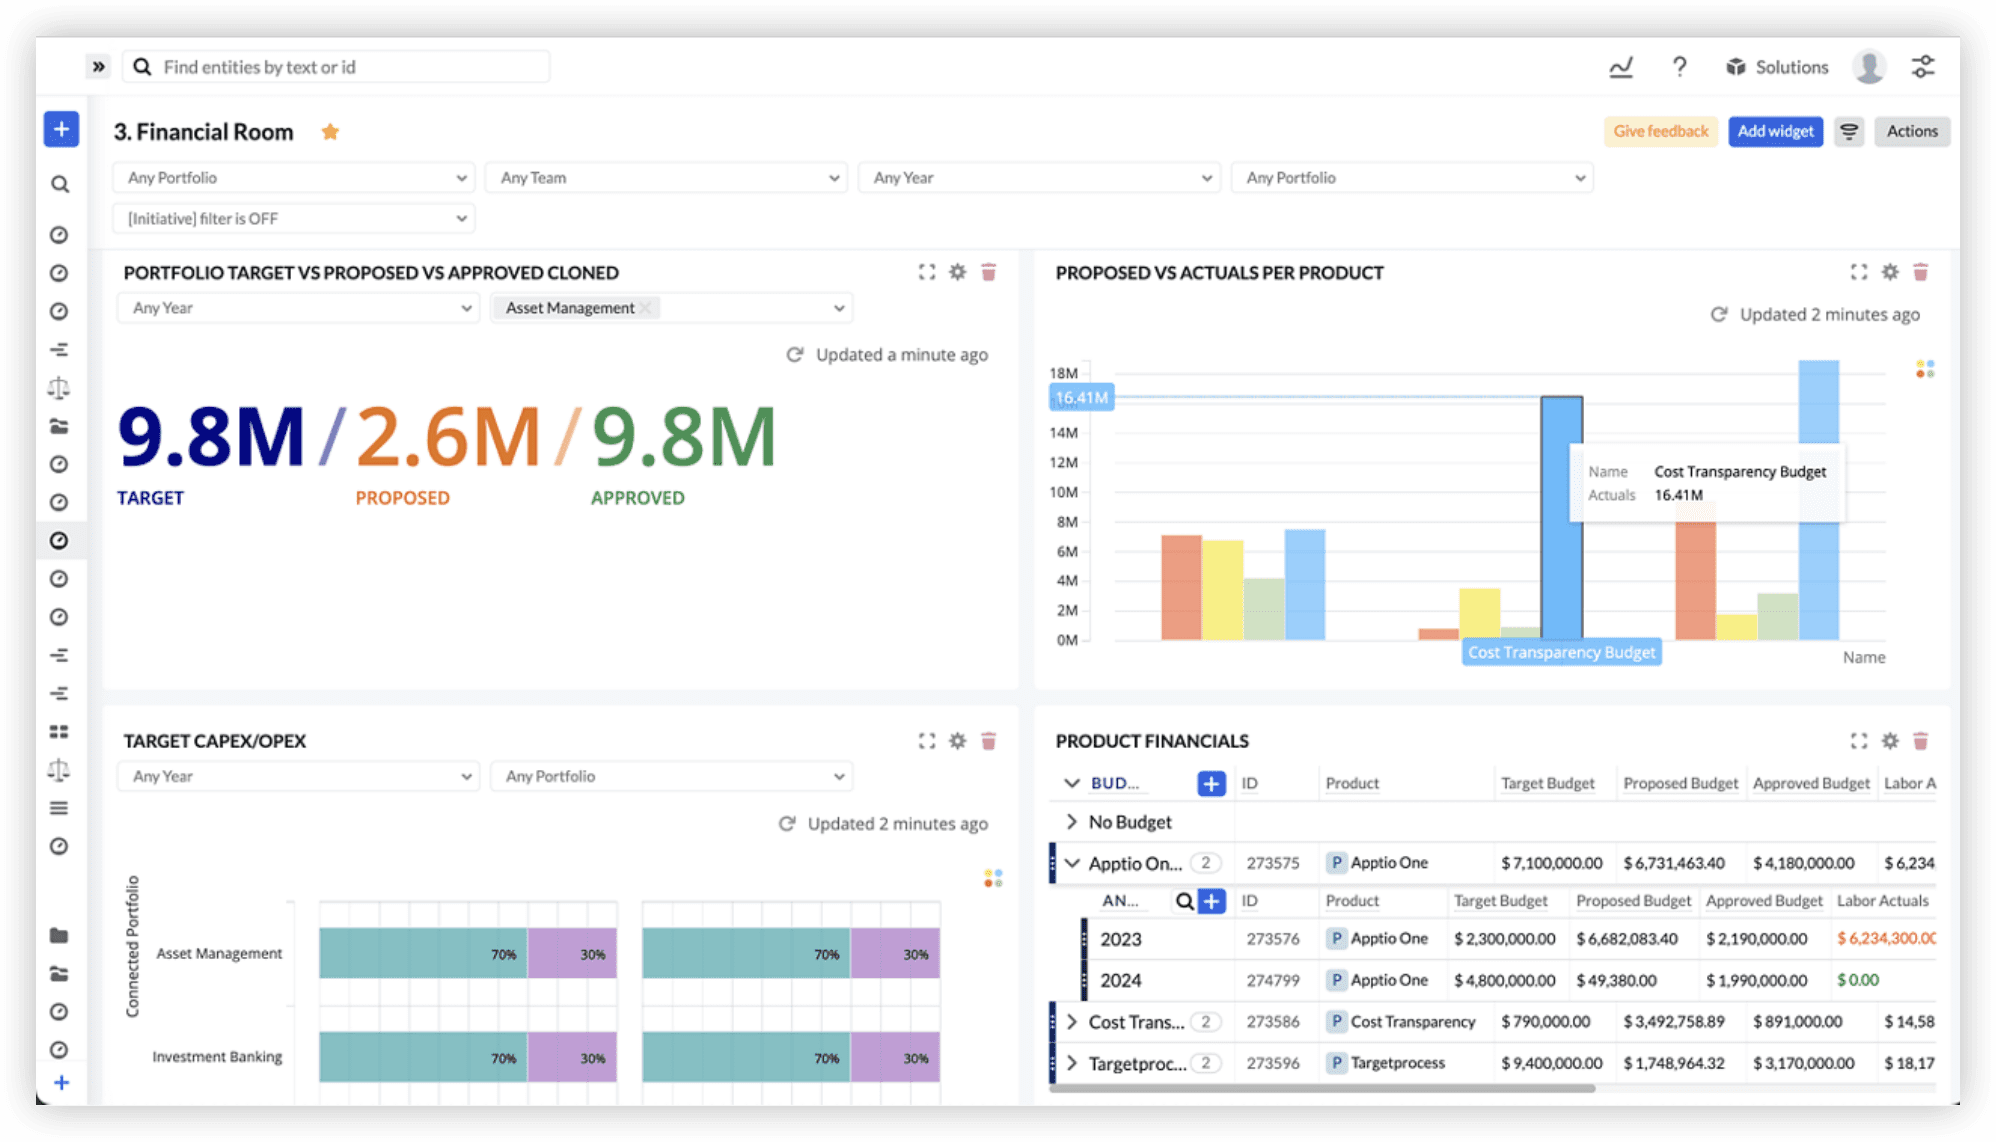This screenshot has width=1996, height=1142.
Task: Remove the Asset Management filter tag
Action: pos(646,308)
